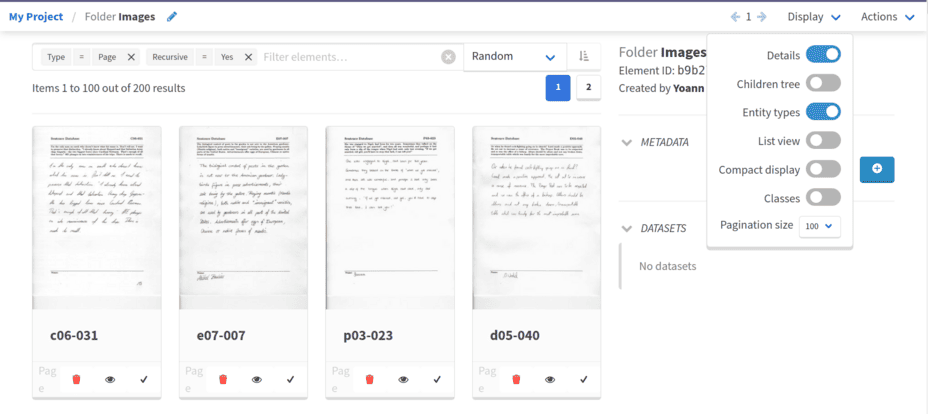Image resolution: width=928 pixels, height=414 pixels.
Task: Select page c06-031 with checkmark icon
Action: 143,379
